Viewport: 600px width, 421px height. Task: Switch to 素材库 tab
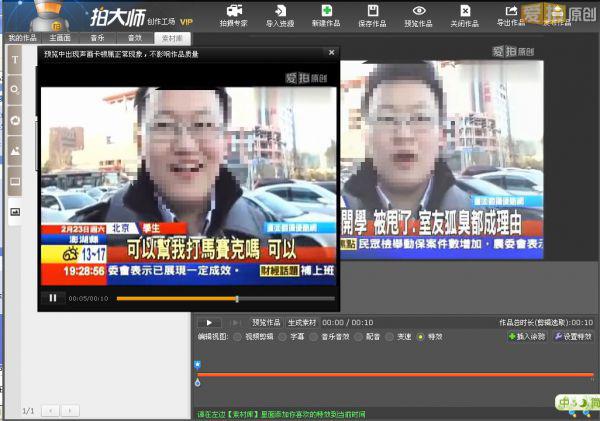172,38
